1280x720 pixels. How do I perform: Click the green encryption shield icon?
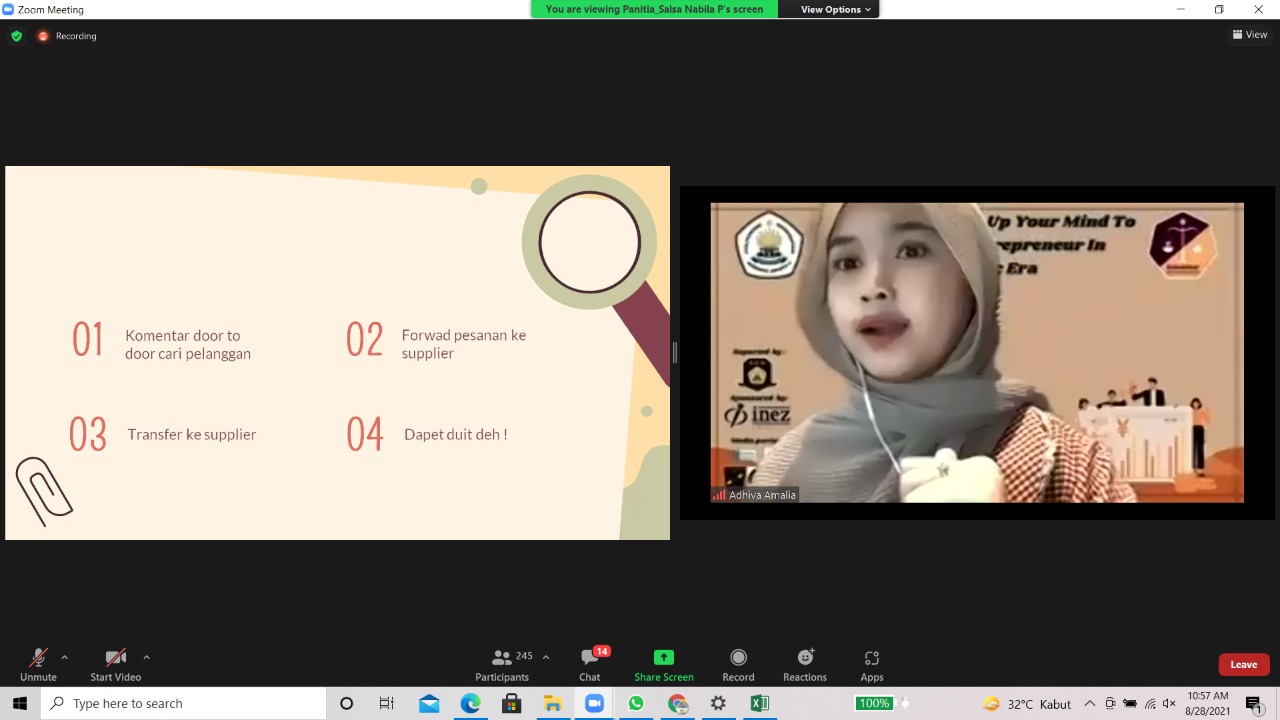[16, 36]
